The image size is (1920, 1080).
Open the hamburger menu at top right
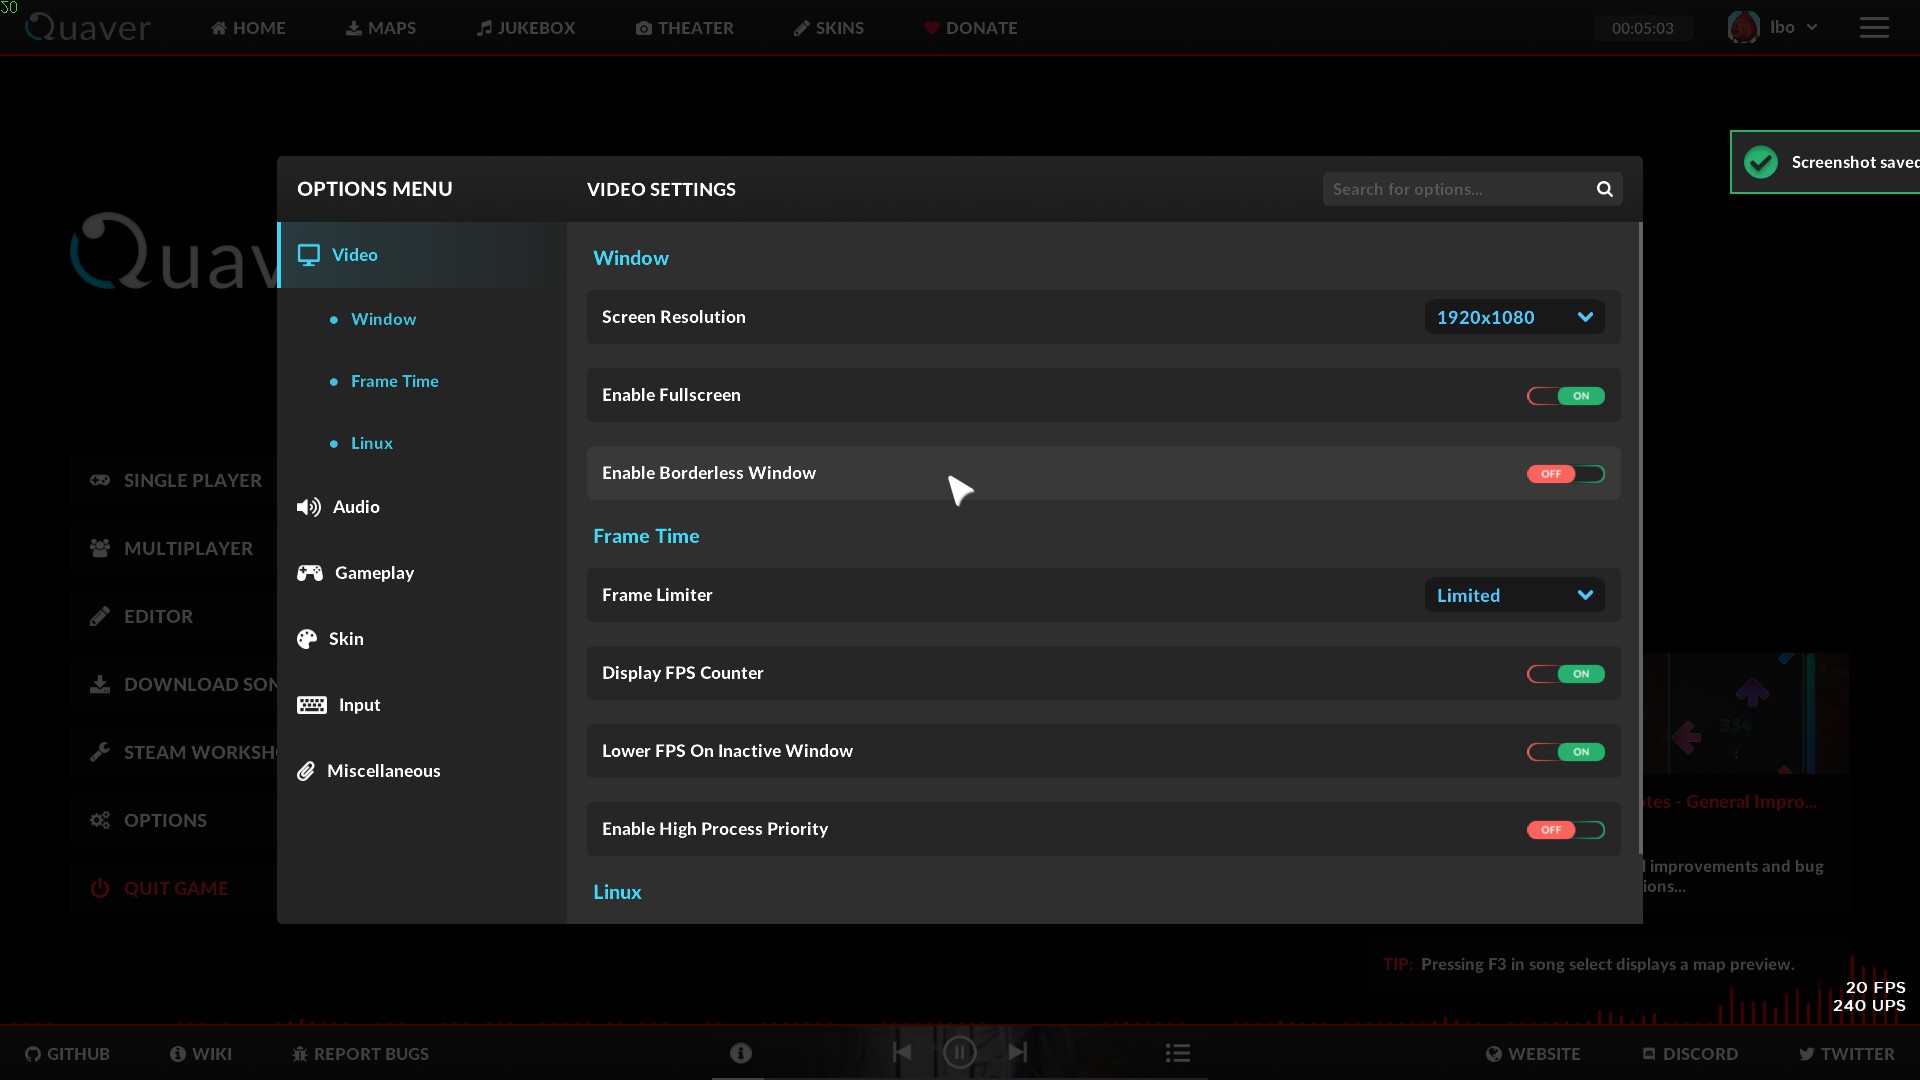pos(1874,28)
